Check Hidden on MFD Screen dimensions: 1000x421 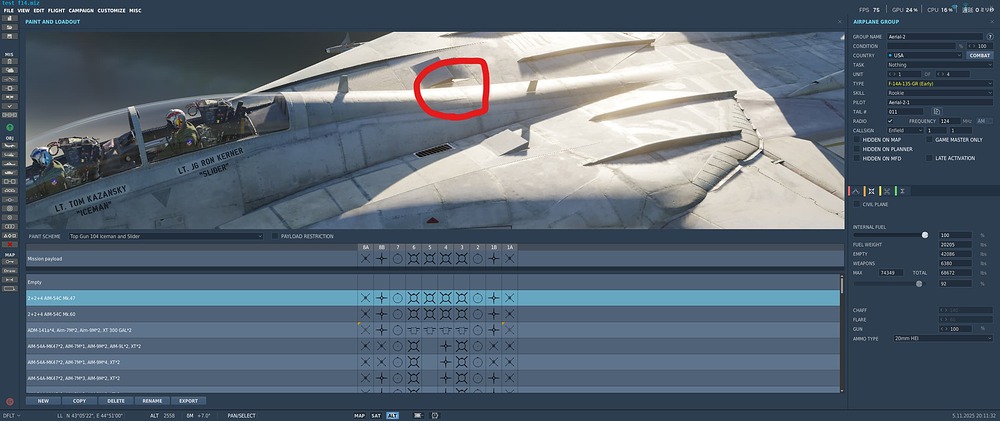click(857, 158)
